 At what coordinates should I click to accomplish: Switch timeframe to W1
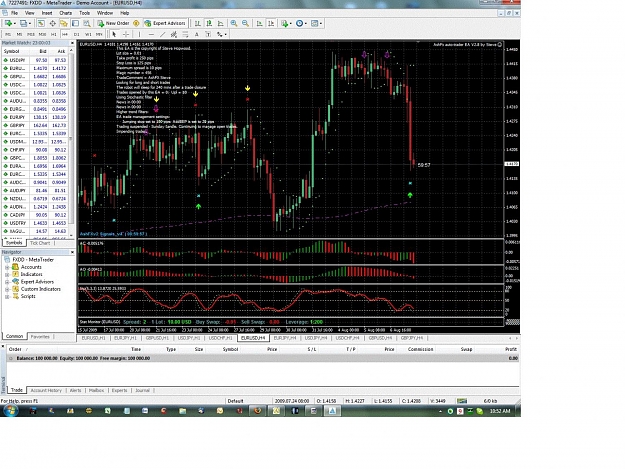88,35
